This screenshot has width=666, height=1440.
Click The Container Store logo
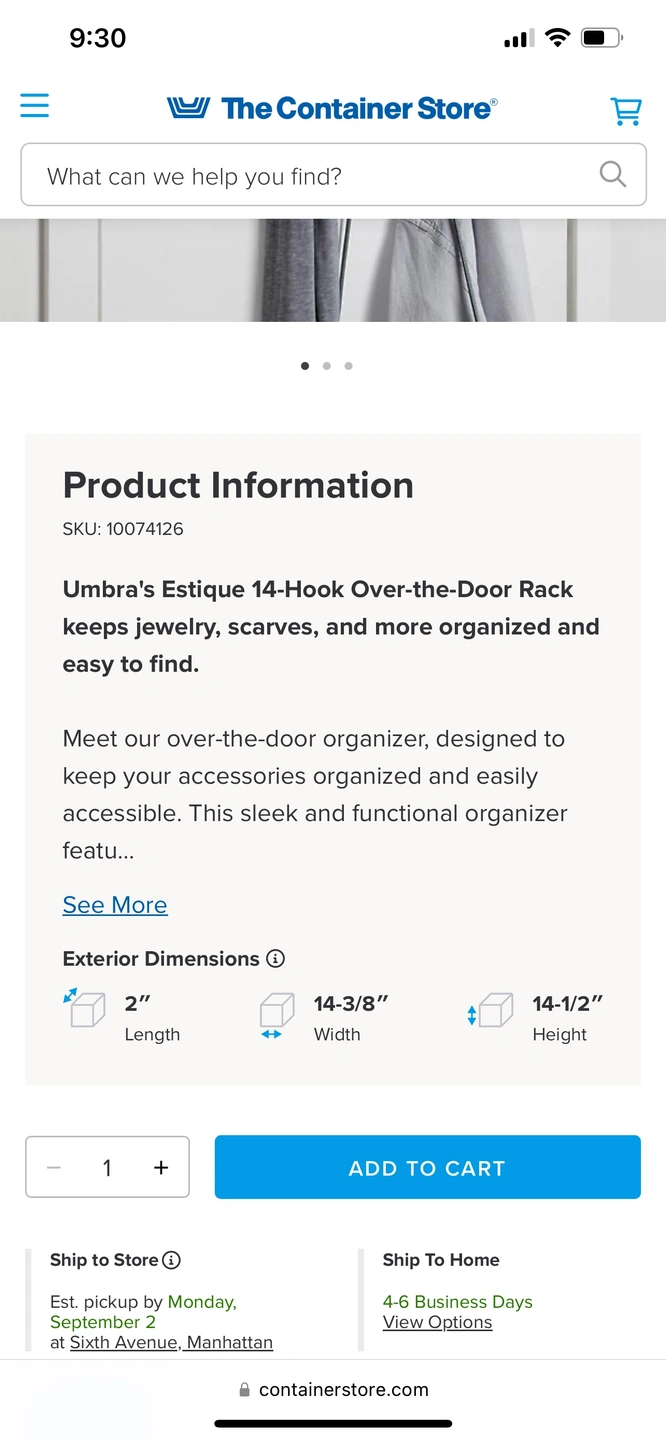332,108
